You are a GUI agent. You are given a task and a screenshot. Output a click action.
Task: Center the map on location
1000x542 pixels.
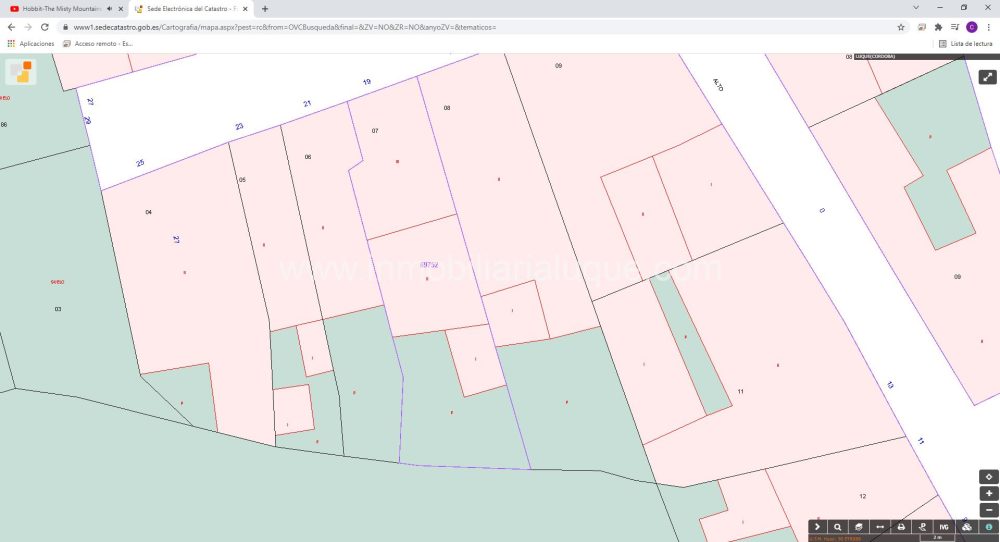pos(988,476)
